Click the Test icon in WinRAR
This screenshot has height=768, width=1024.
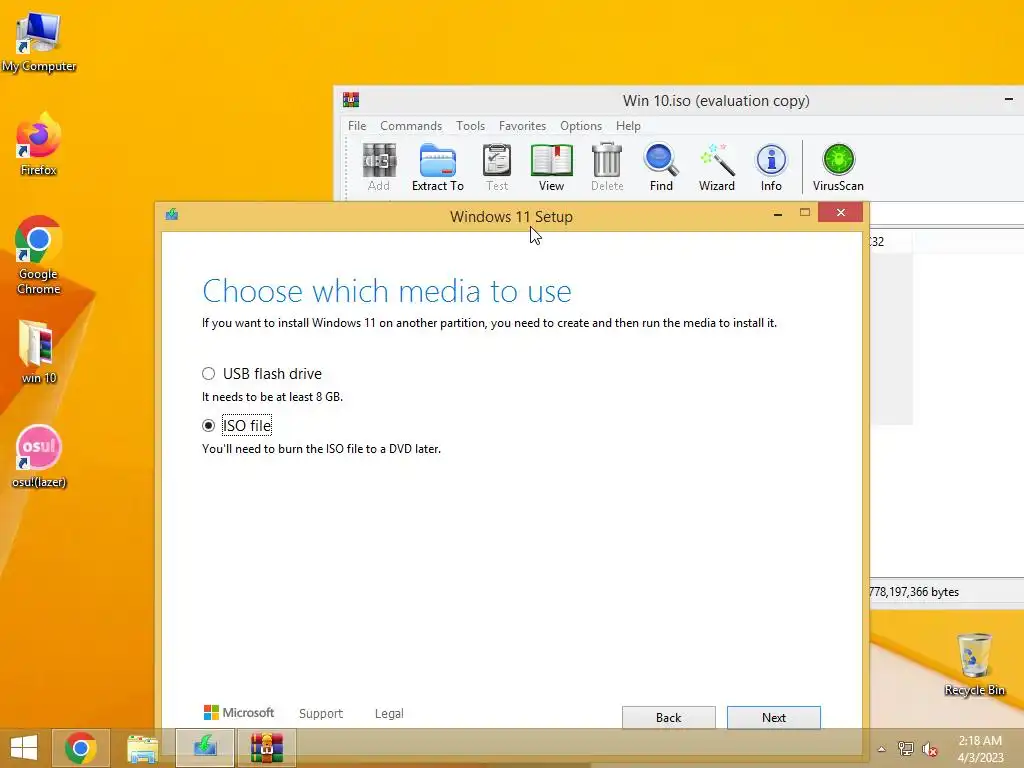pos(496,167)
